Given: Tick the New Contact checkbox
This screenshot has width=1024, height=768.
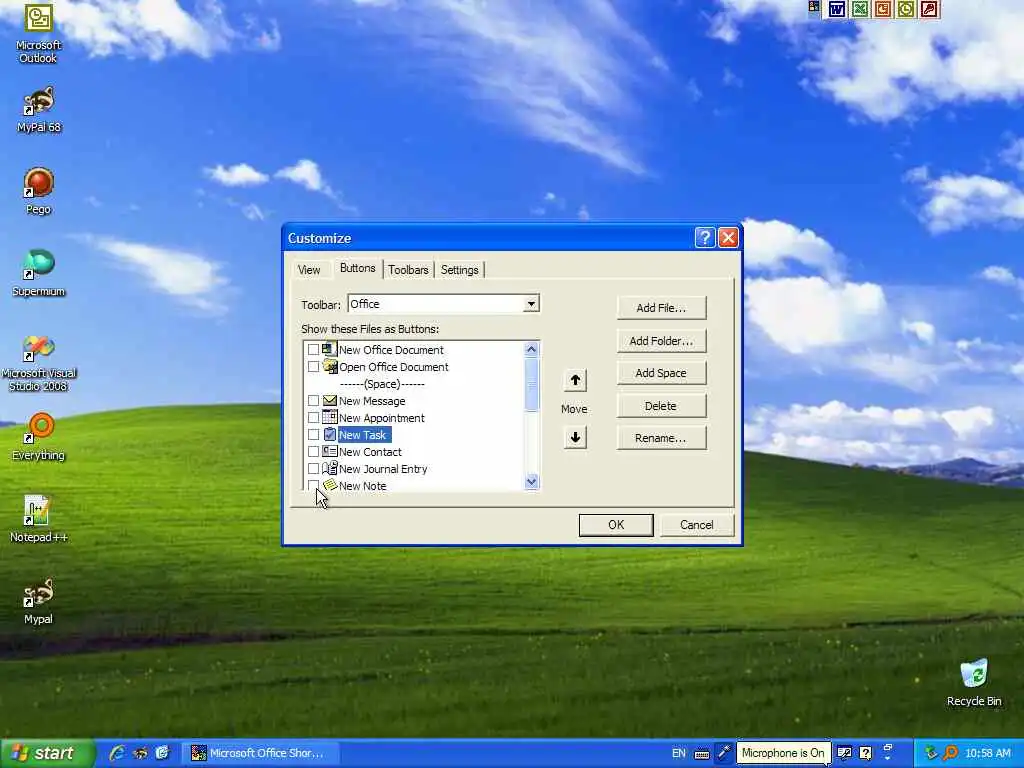Looking at the screenshot, I should pos(313,452).
